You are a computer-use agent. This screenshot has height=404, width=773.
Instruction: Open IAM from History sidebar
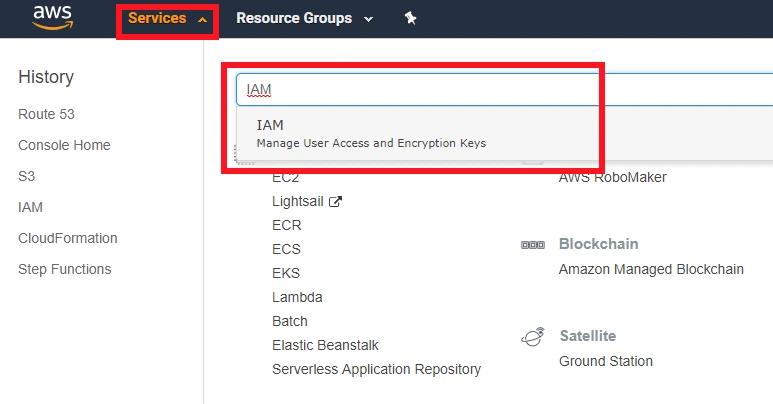[30, 207]
